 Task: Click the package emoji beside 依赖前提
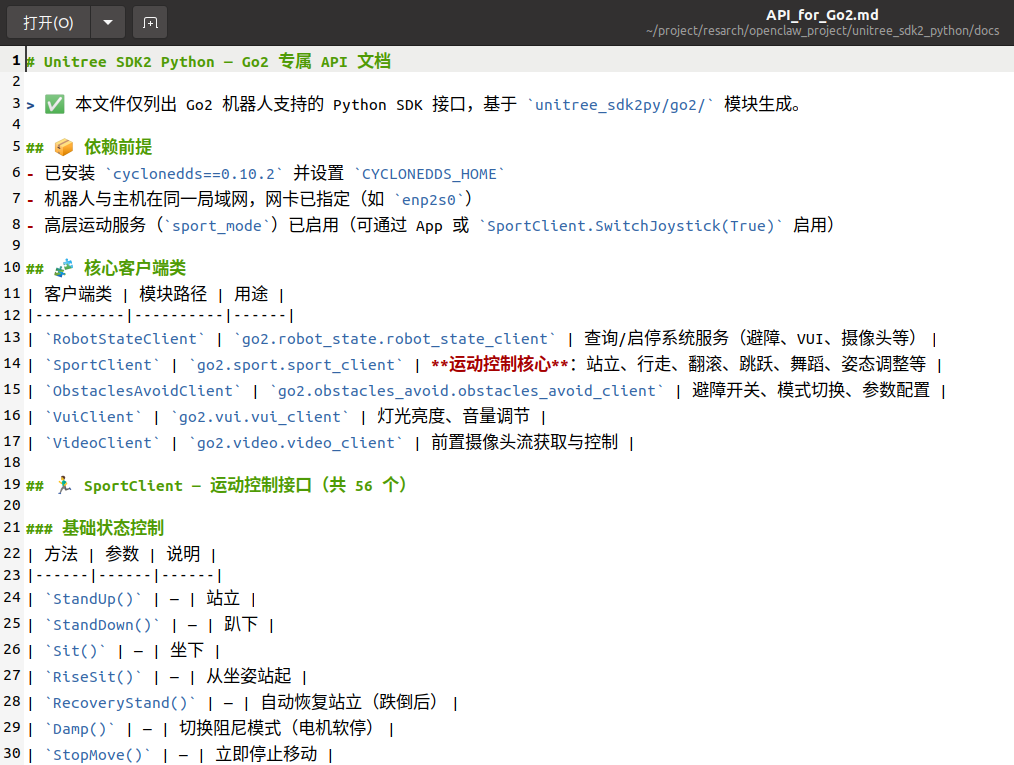(x=63, y=147)
